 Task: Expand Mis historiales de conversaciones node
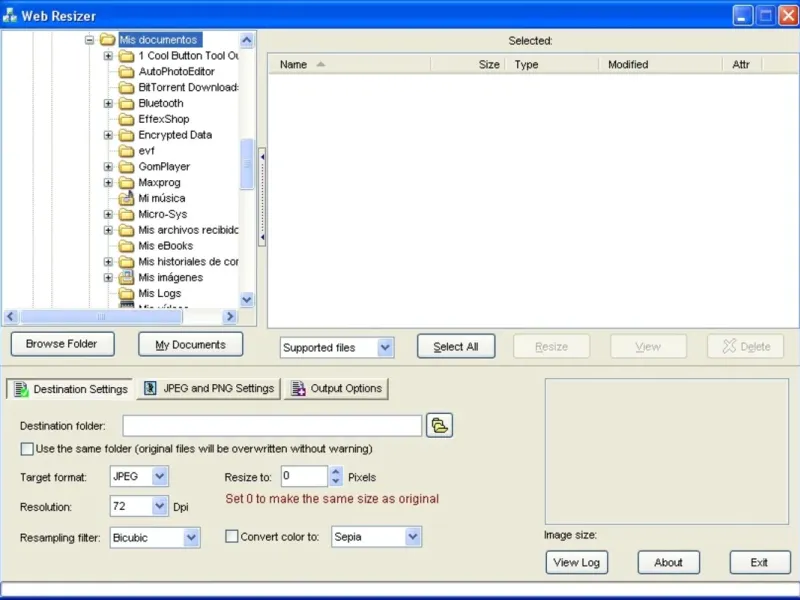tap(108, 261)
